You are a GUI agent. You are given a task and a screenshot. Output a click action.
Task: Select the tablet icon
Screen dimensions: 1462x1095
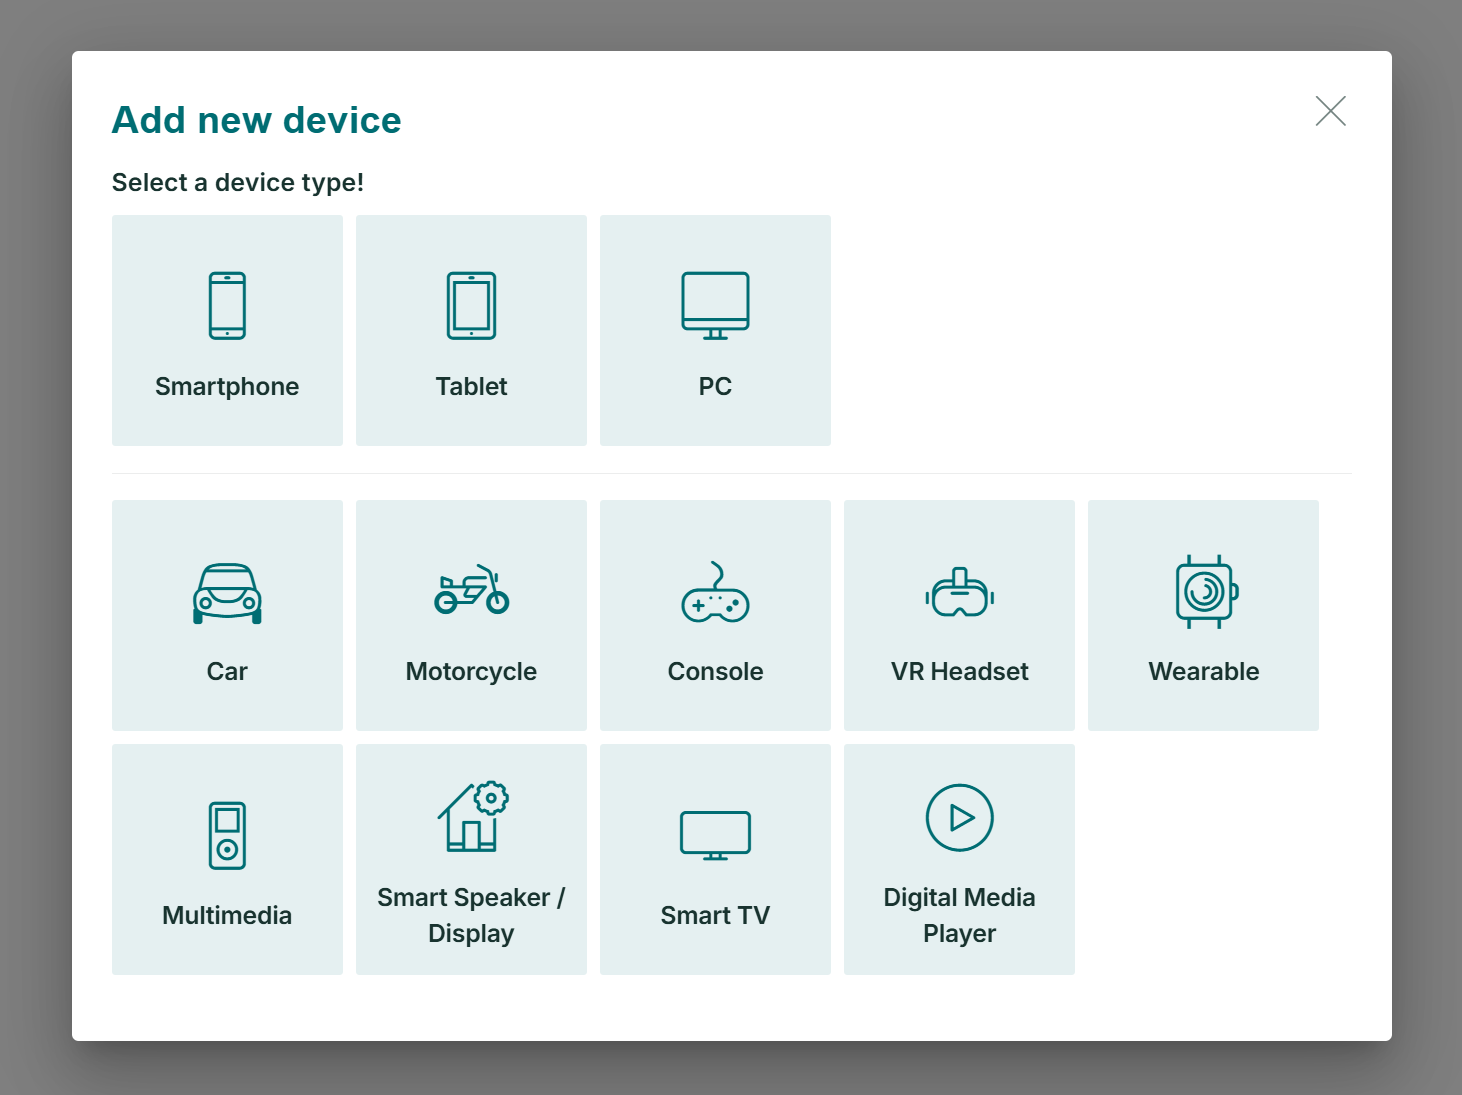click(471, 306)
